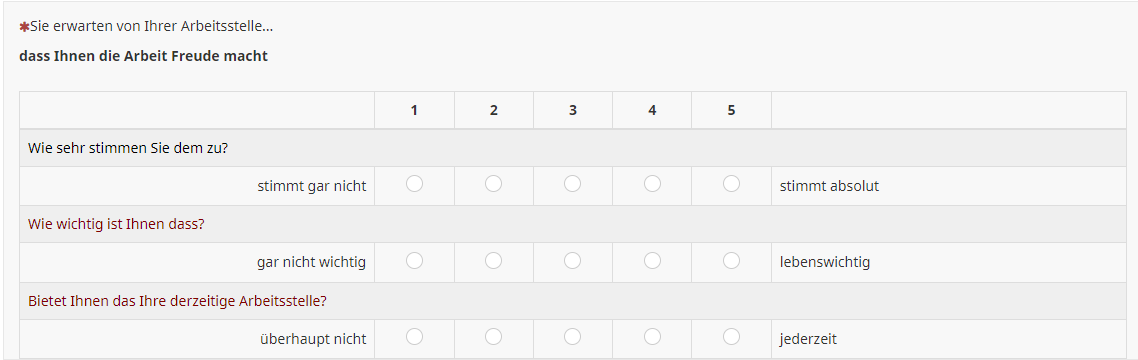Click the column header labeled 5
Viewport: 1138px width, 360px height.
click(x=731, y=110)
